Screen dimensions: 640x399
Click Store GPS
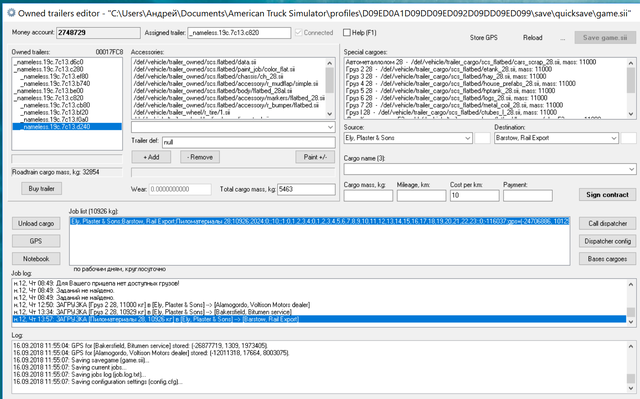pyautogui.click(x=483, y=38)
